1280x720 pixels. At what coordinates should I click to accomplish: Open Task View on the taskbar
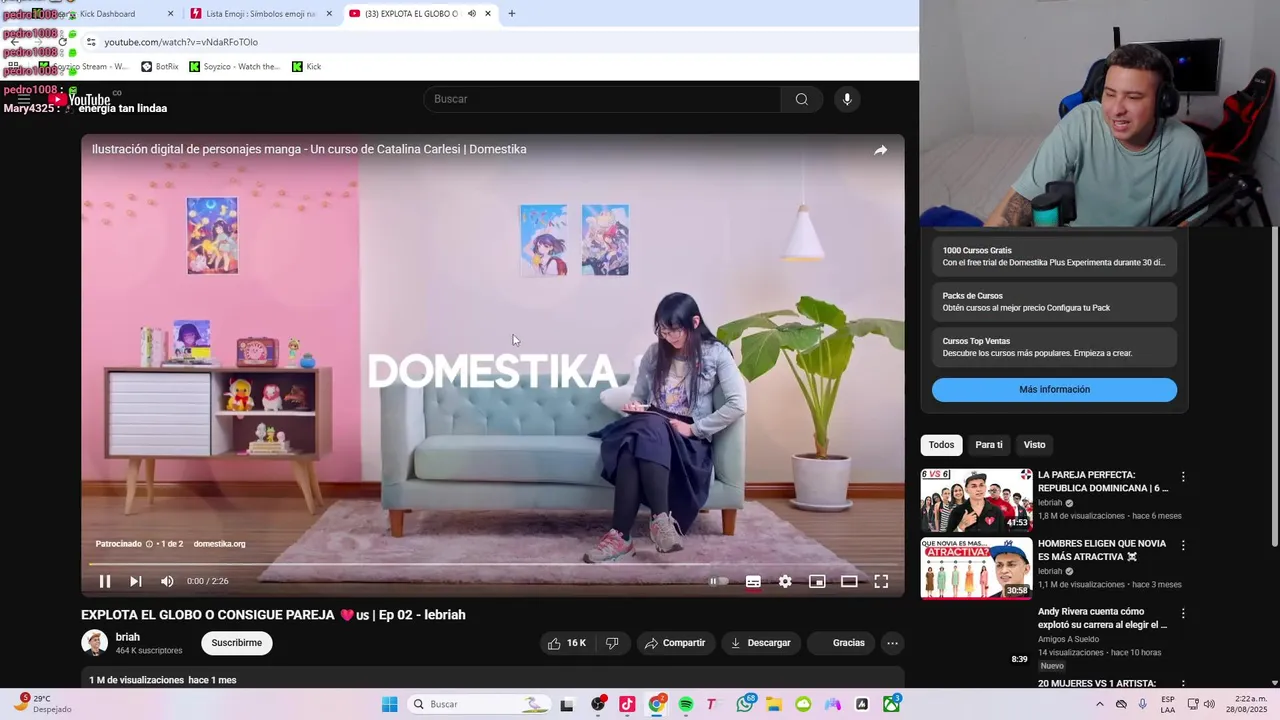[x=567, y=704]
